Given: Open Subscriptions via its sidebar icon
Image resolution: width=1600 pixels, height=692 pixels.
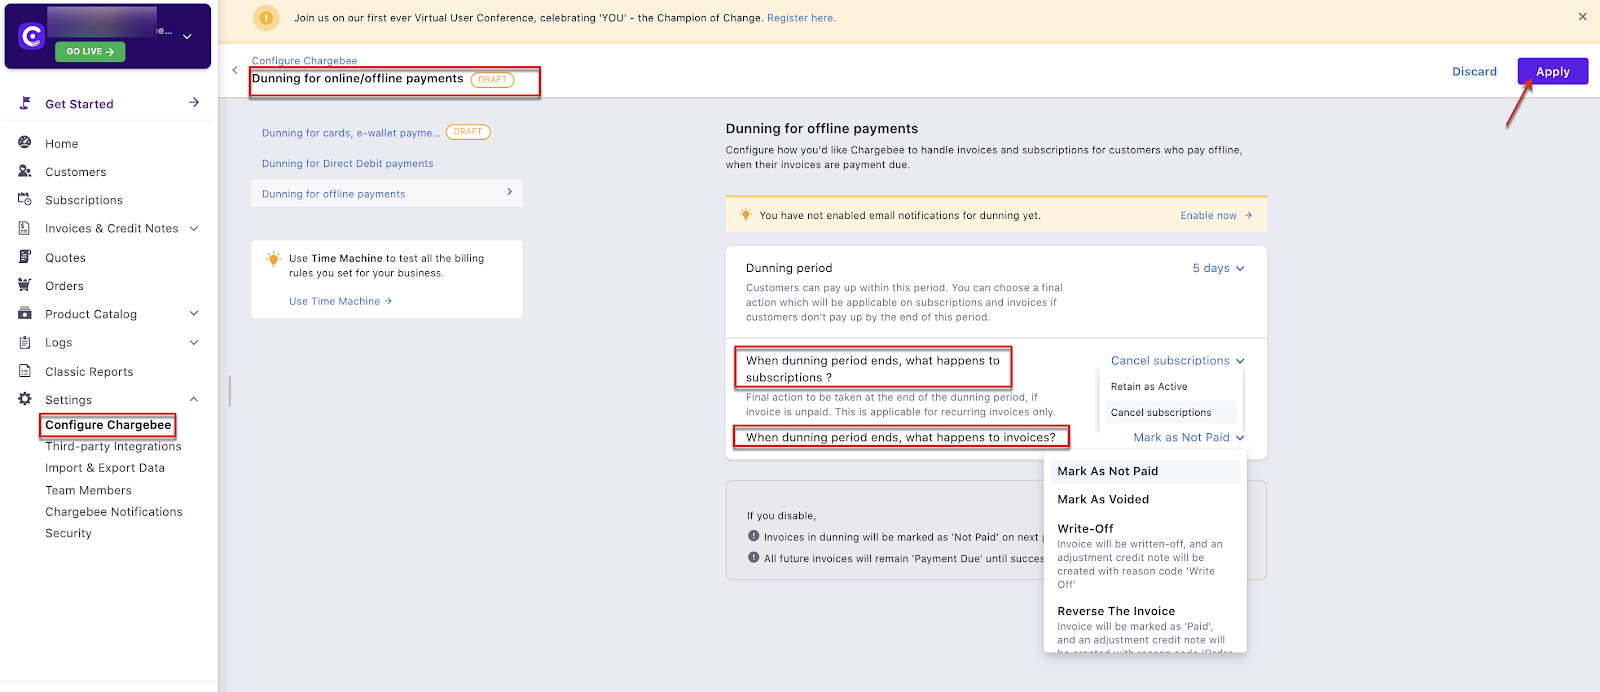Looking at the screenshot, I should (x=25, y=200).
